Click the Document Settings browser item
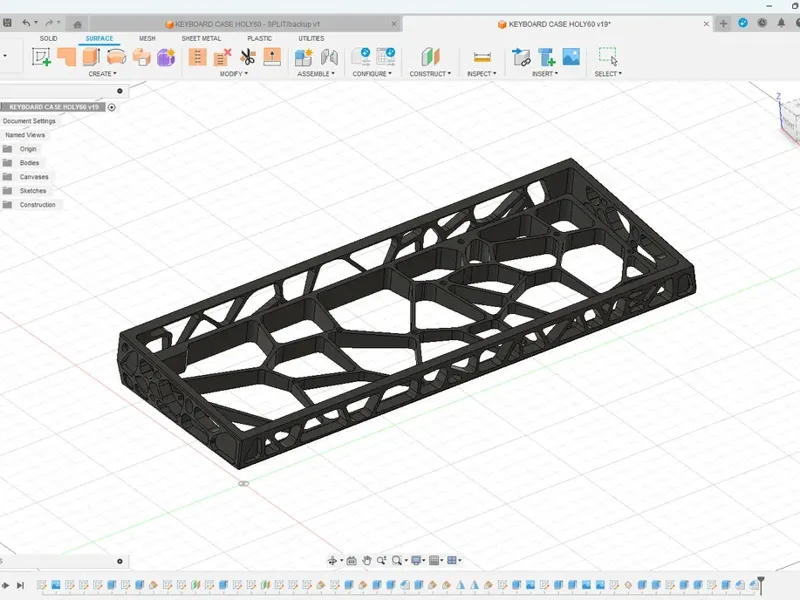Screen dimensions: 800x600 [29, 121]
